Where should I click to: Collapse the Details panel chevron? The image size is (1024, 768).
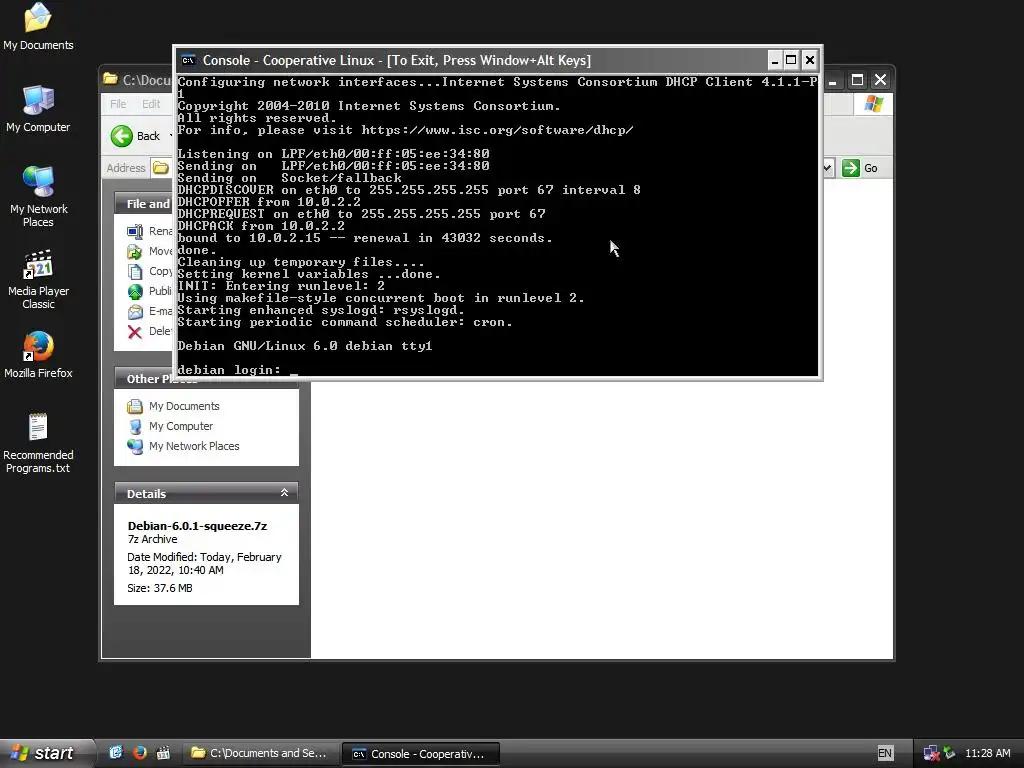point(284,493)
